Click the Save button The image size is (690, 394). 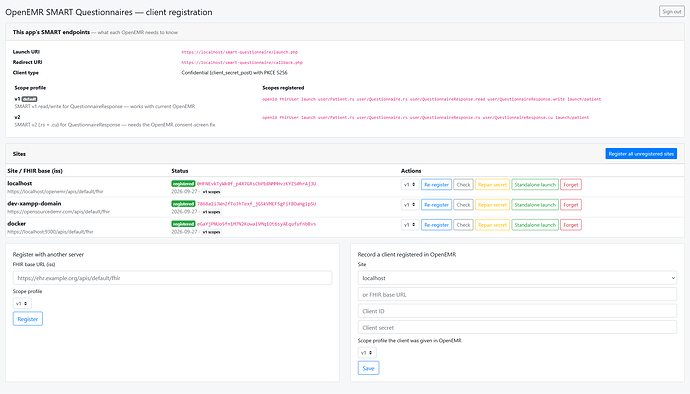[x=368, y=368]
